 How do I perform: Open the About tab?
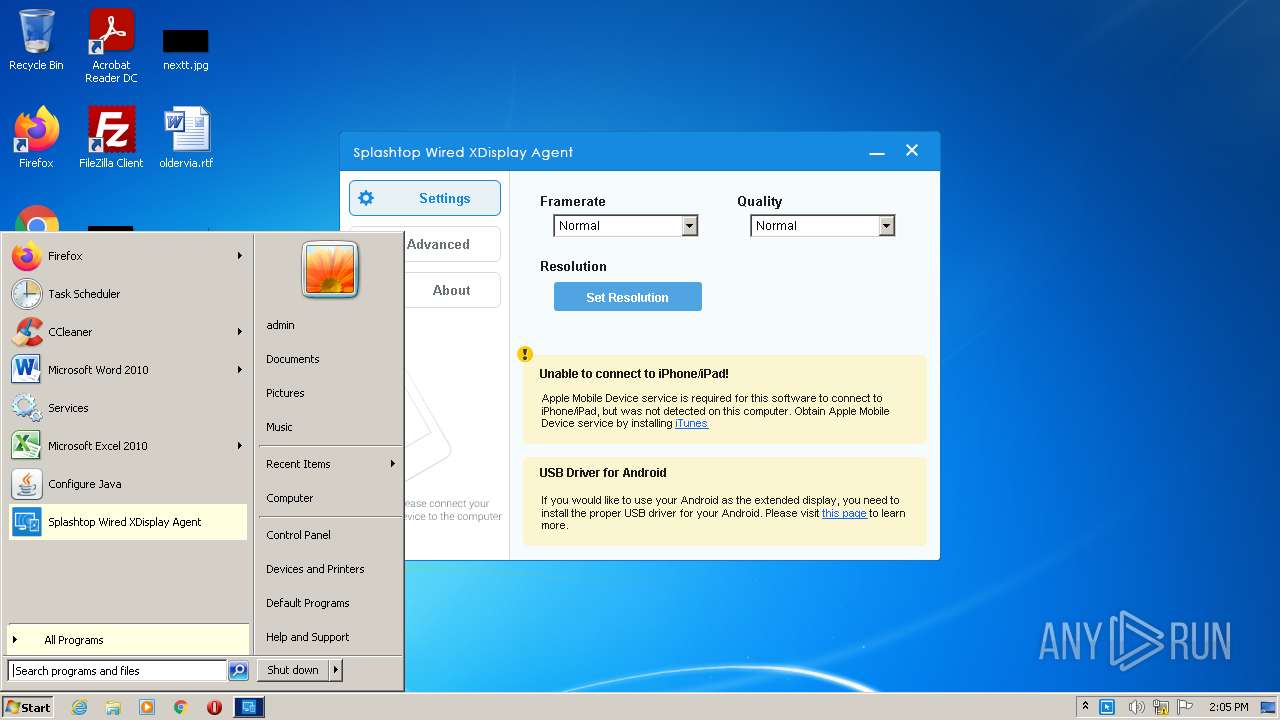(452, 290)
